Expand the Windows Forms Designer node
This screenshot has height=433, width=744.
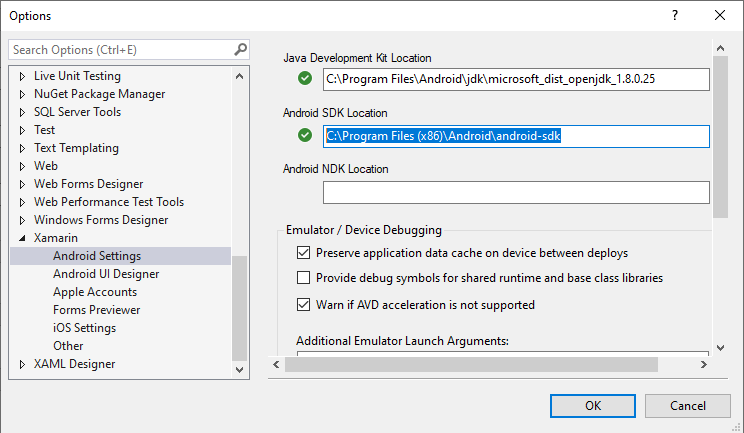[22, 220]
